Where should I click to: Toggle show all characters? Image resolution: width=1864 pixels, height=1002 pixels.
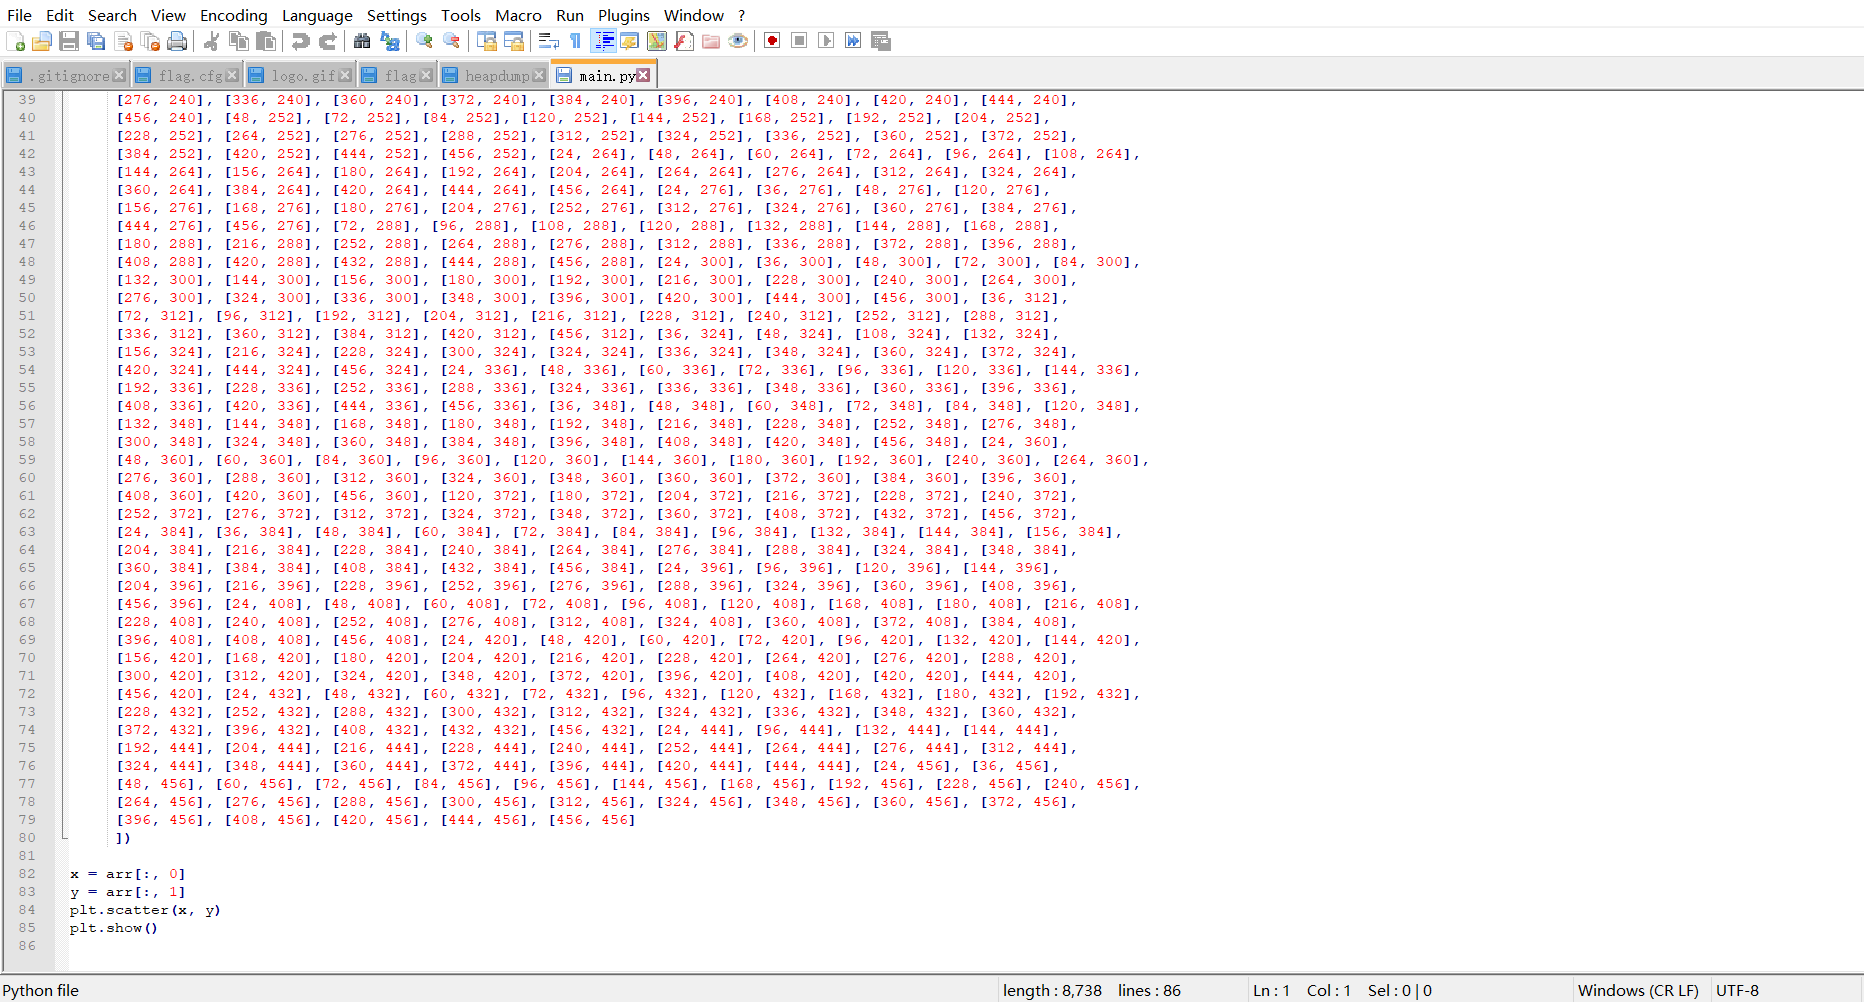click(575, 41)
